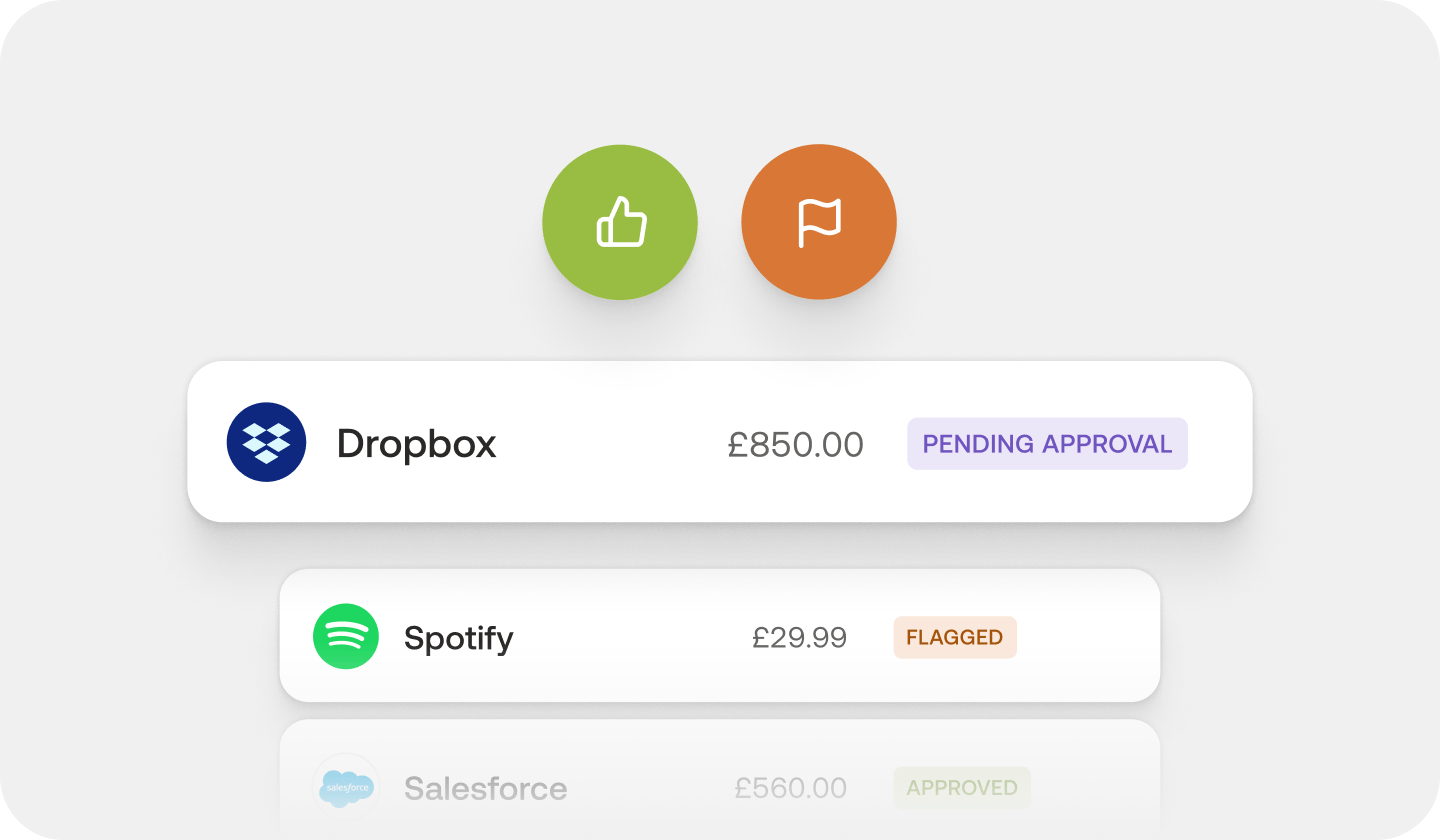Image resolution: width=1440 pixels, height=840 pixels.
Task: Open the Salesforce merchant name
Action: [x=485, y=788]
